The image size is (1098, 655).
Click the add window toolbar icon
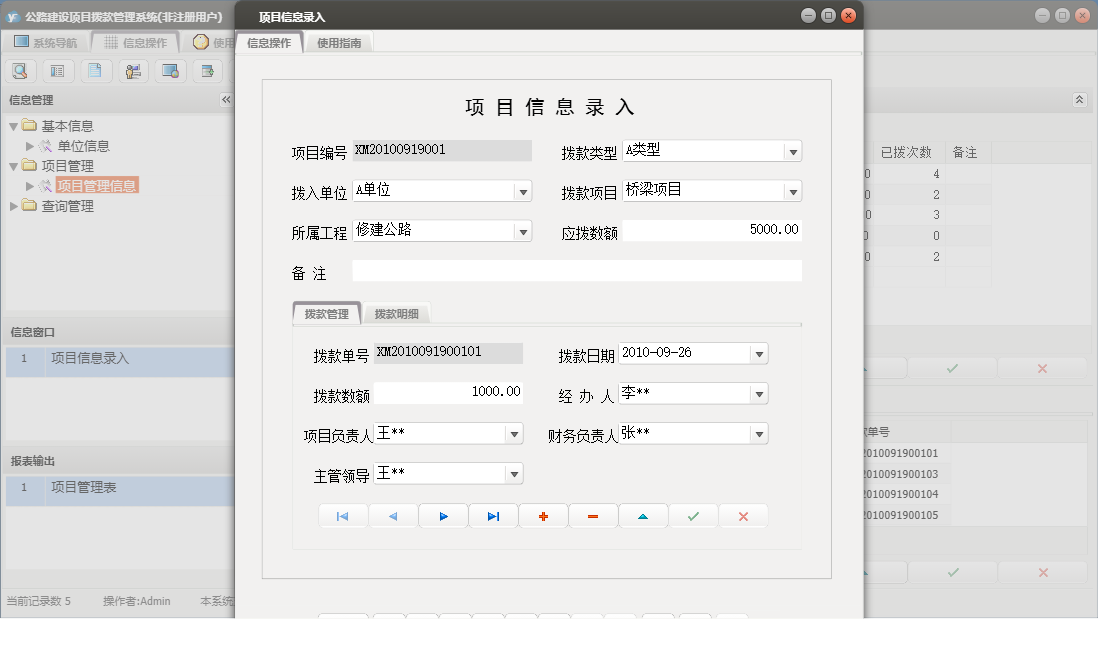pos(207,71)
